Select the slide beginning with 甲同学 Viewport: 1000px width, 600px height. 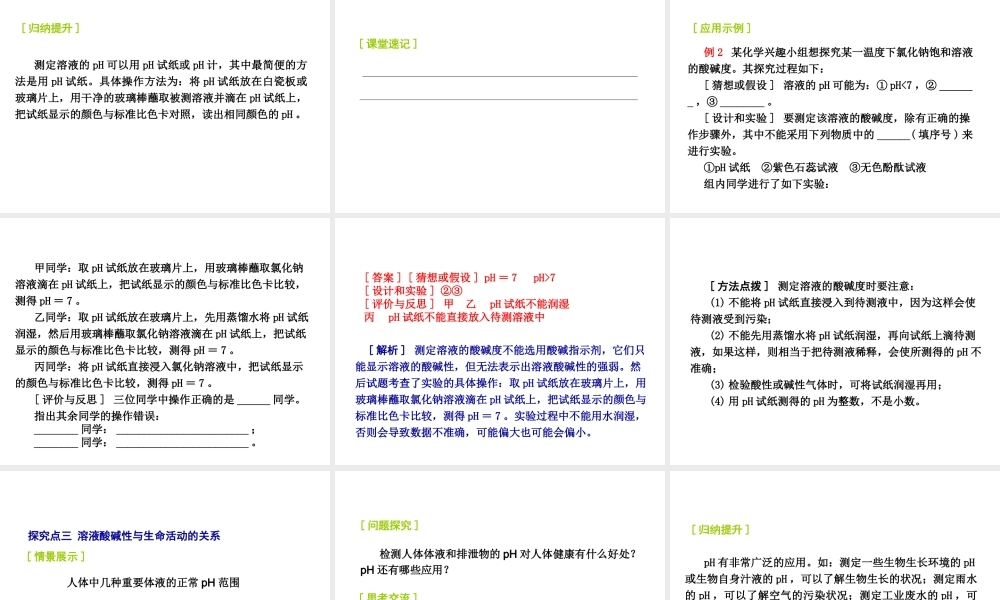coord(165,341)
